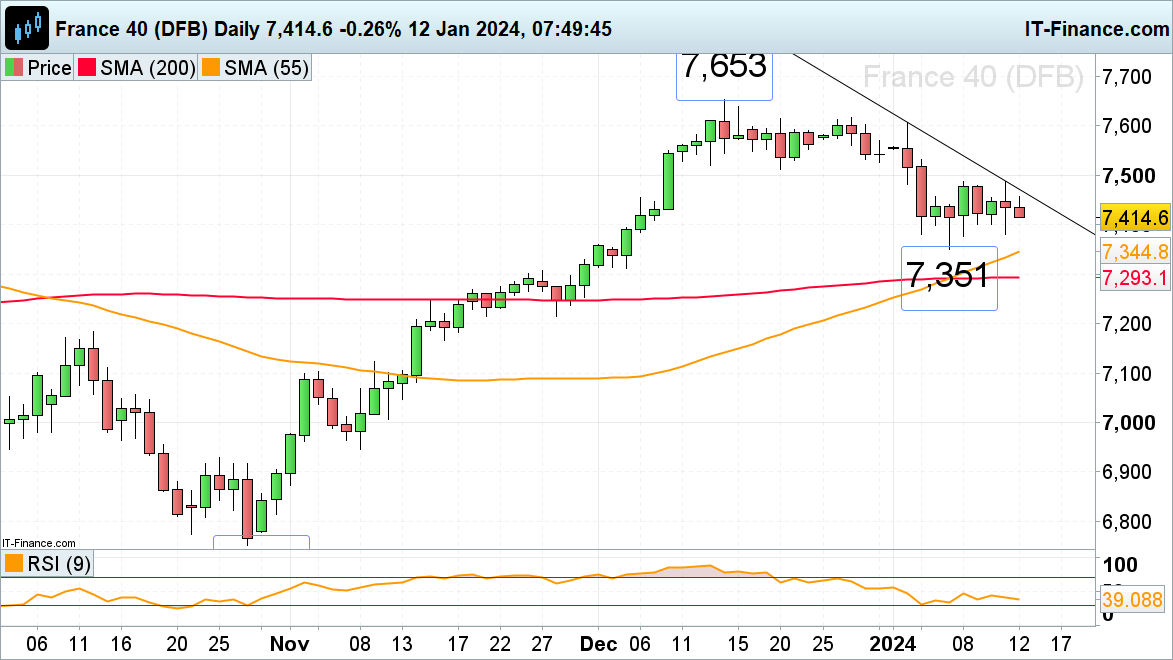1173x660 pixels.
Task: Click the 27 date axis label
Action: [x=542, y=644]
